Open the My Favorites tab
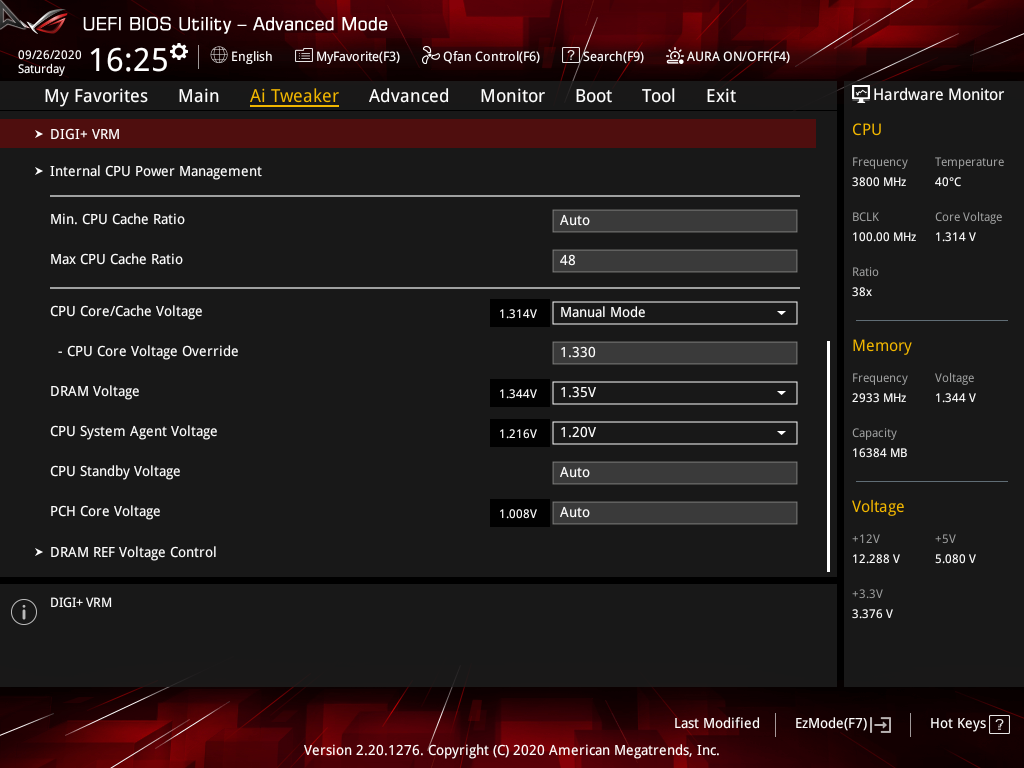 click(96, 96)
